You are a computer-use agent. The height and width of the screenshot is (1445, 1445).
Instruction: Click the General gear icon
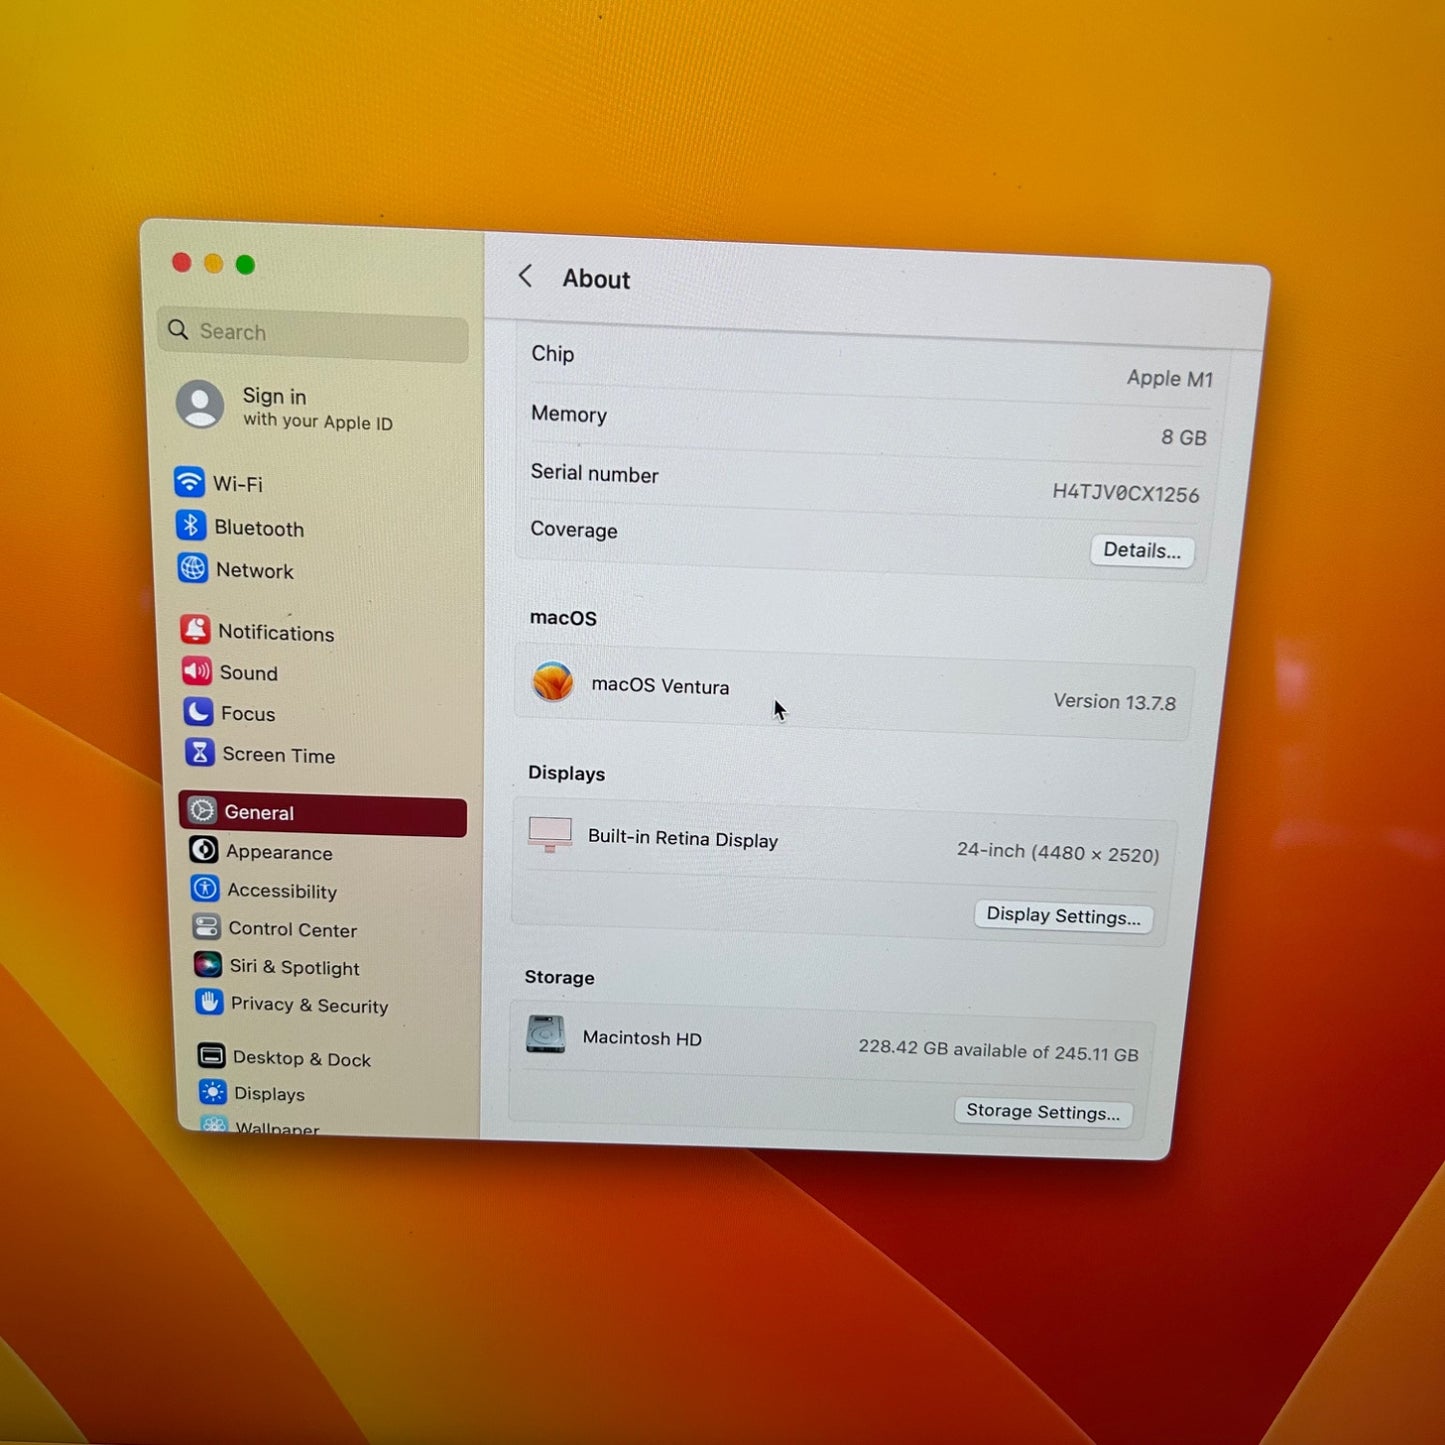tap(202, 811)
